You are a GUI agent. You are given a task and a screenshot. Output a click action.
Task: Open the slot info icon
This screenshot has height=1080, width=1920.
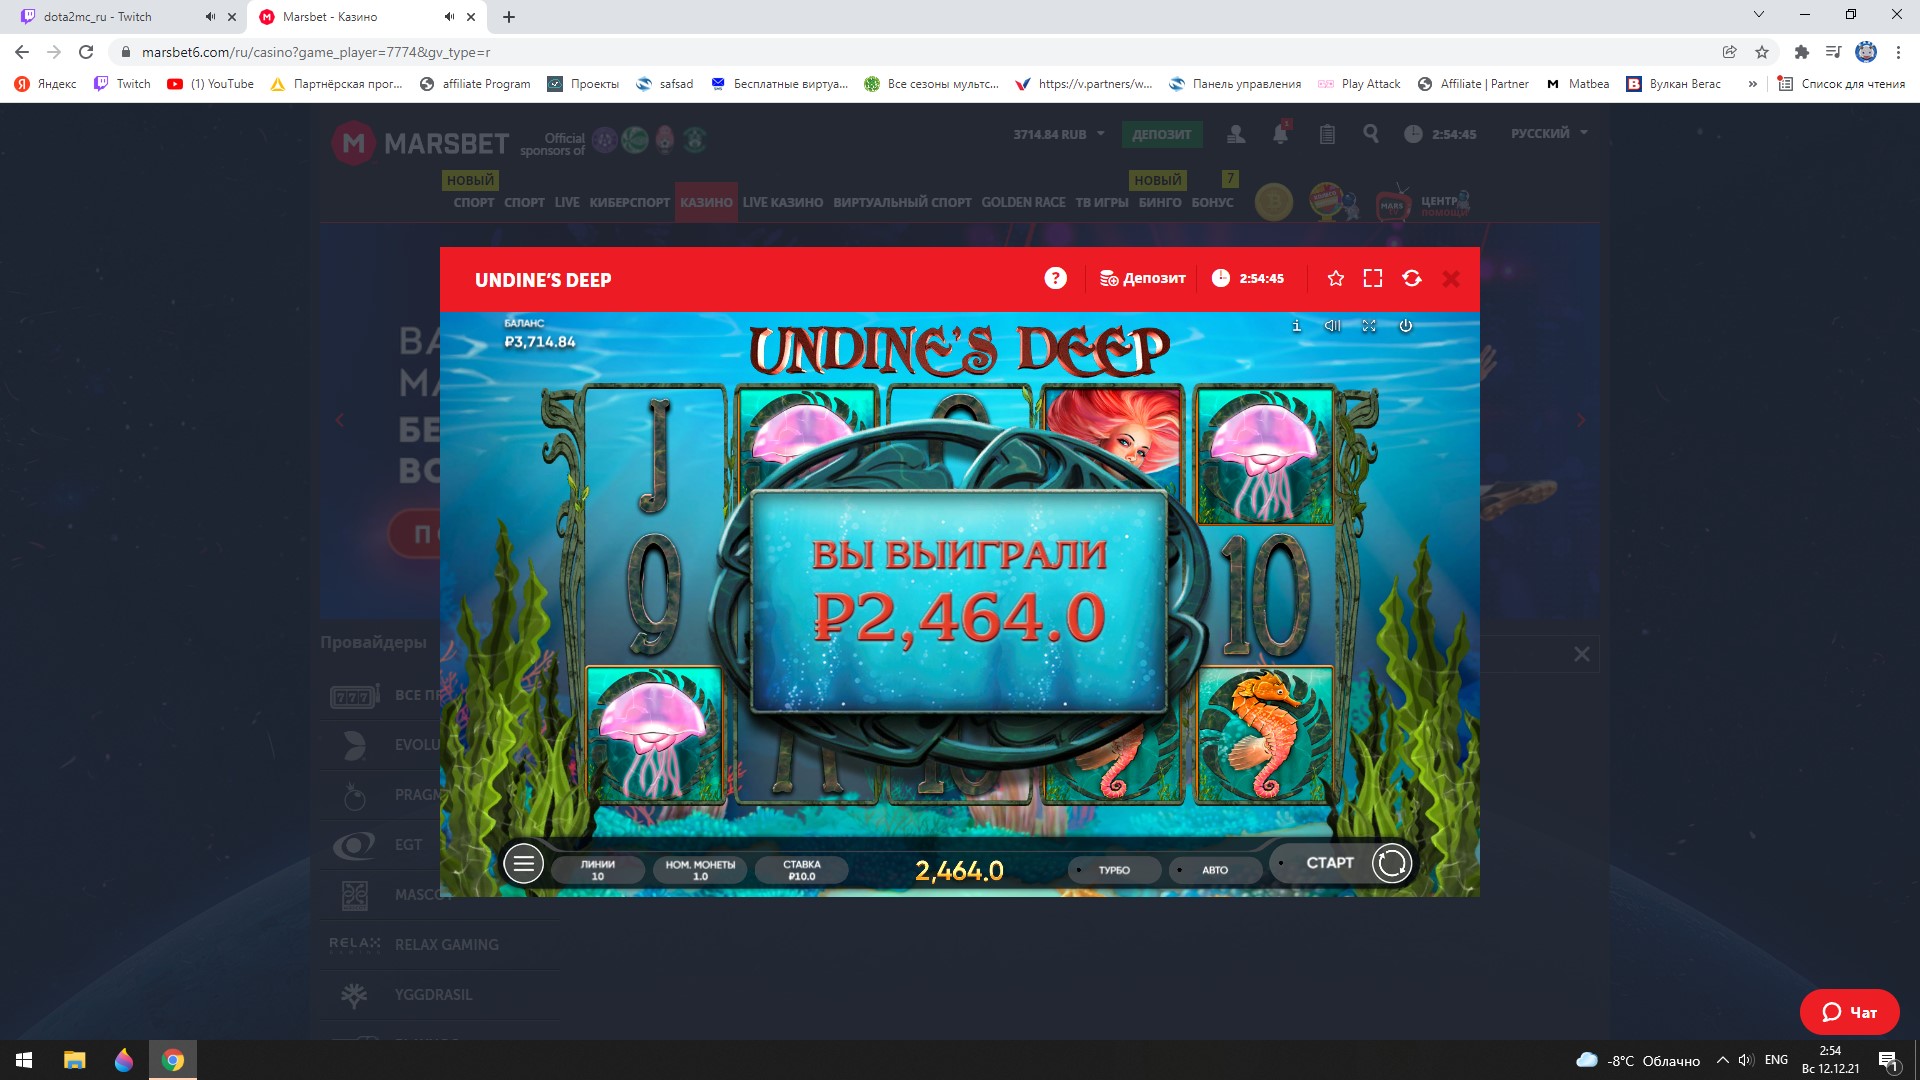1296,326
